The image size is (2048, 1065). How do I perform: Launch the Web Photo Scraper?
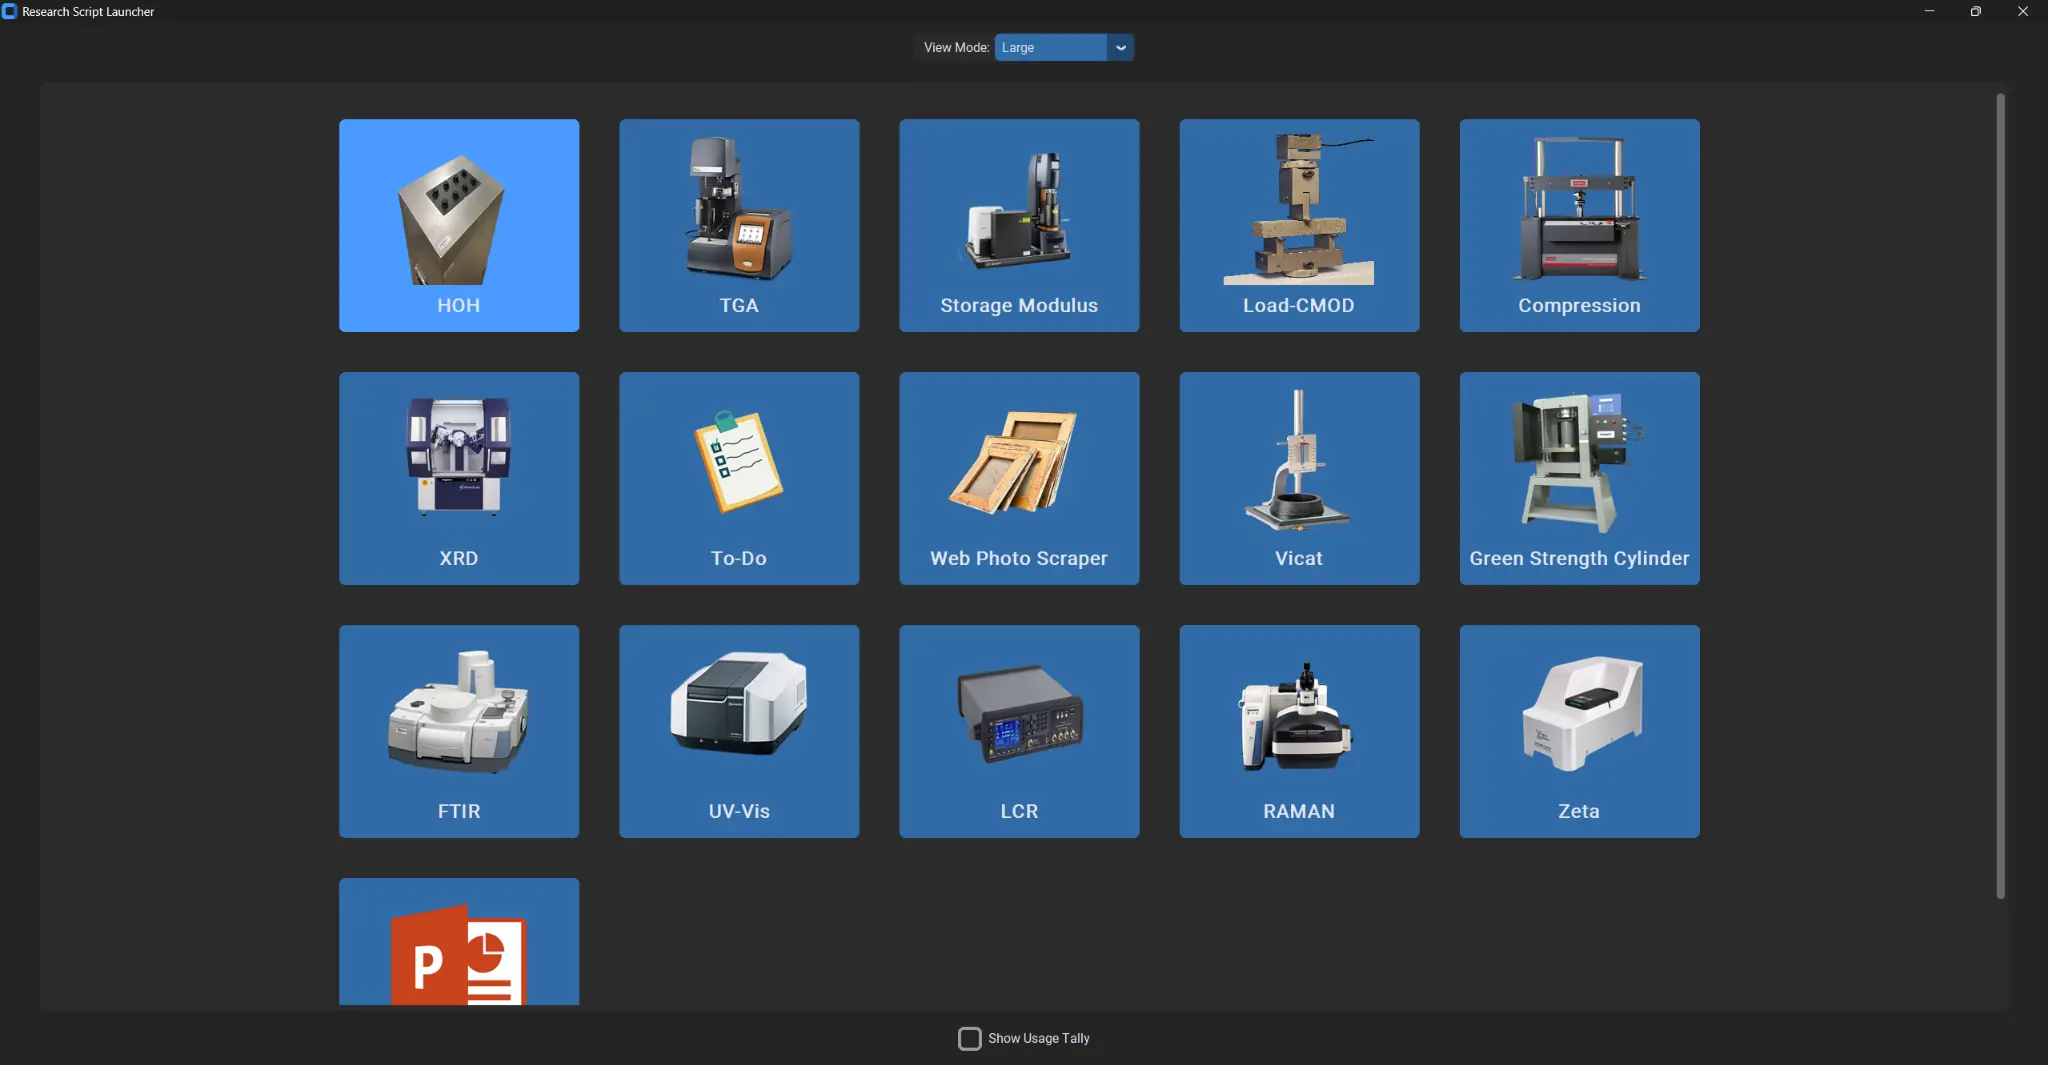(1018, 478)
